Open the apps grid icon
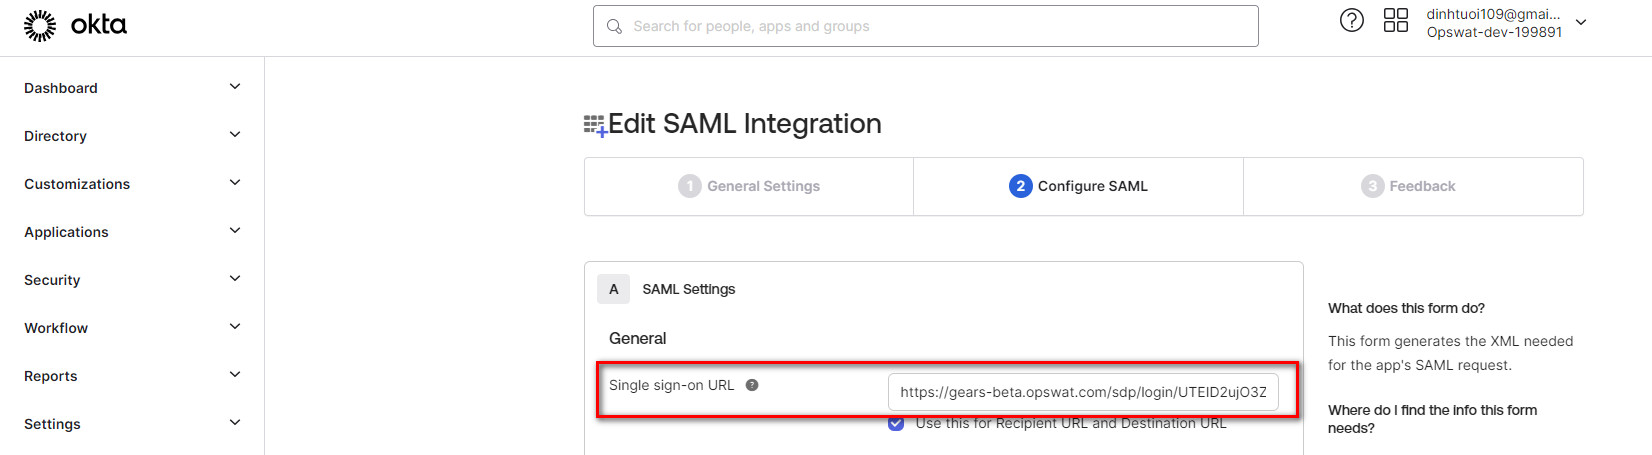This screenshot has width=1652, height=455. [x=1395, y=20]
